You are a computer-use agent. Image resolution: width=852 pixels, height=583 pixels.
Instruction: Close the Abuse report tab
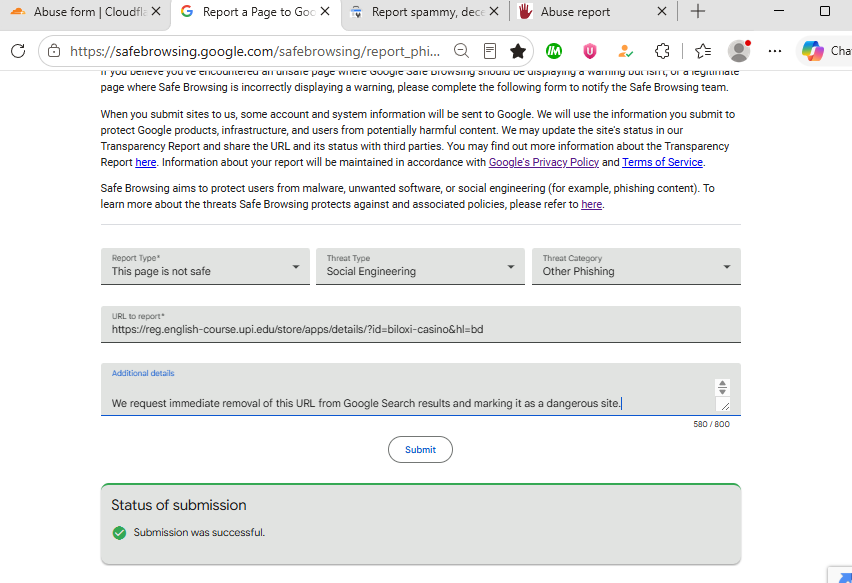[662, 11]
